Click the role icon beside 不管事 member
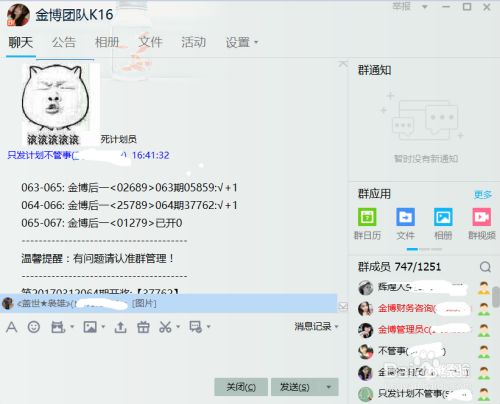The image size is (500, 404). click(484, 352)
